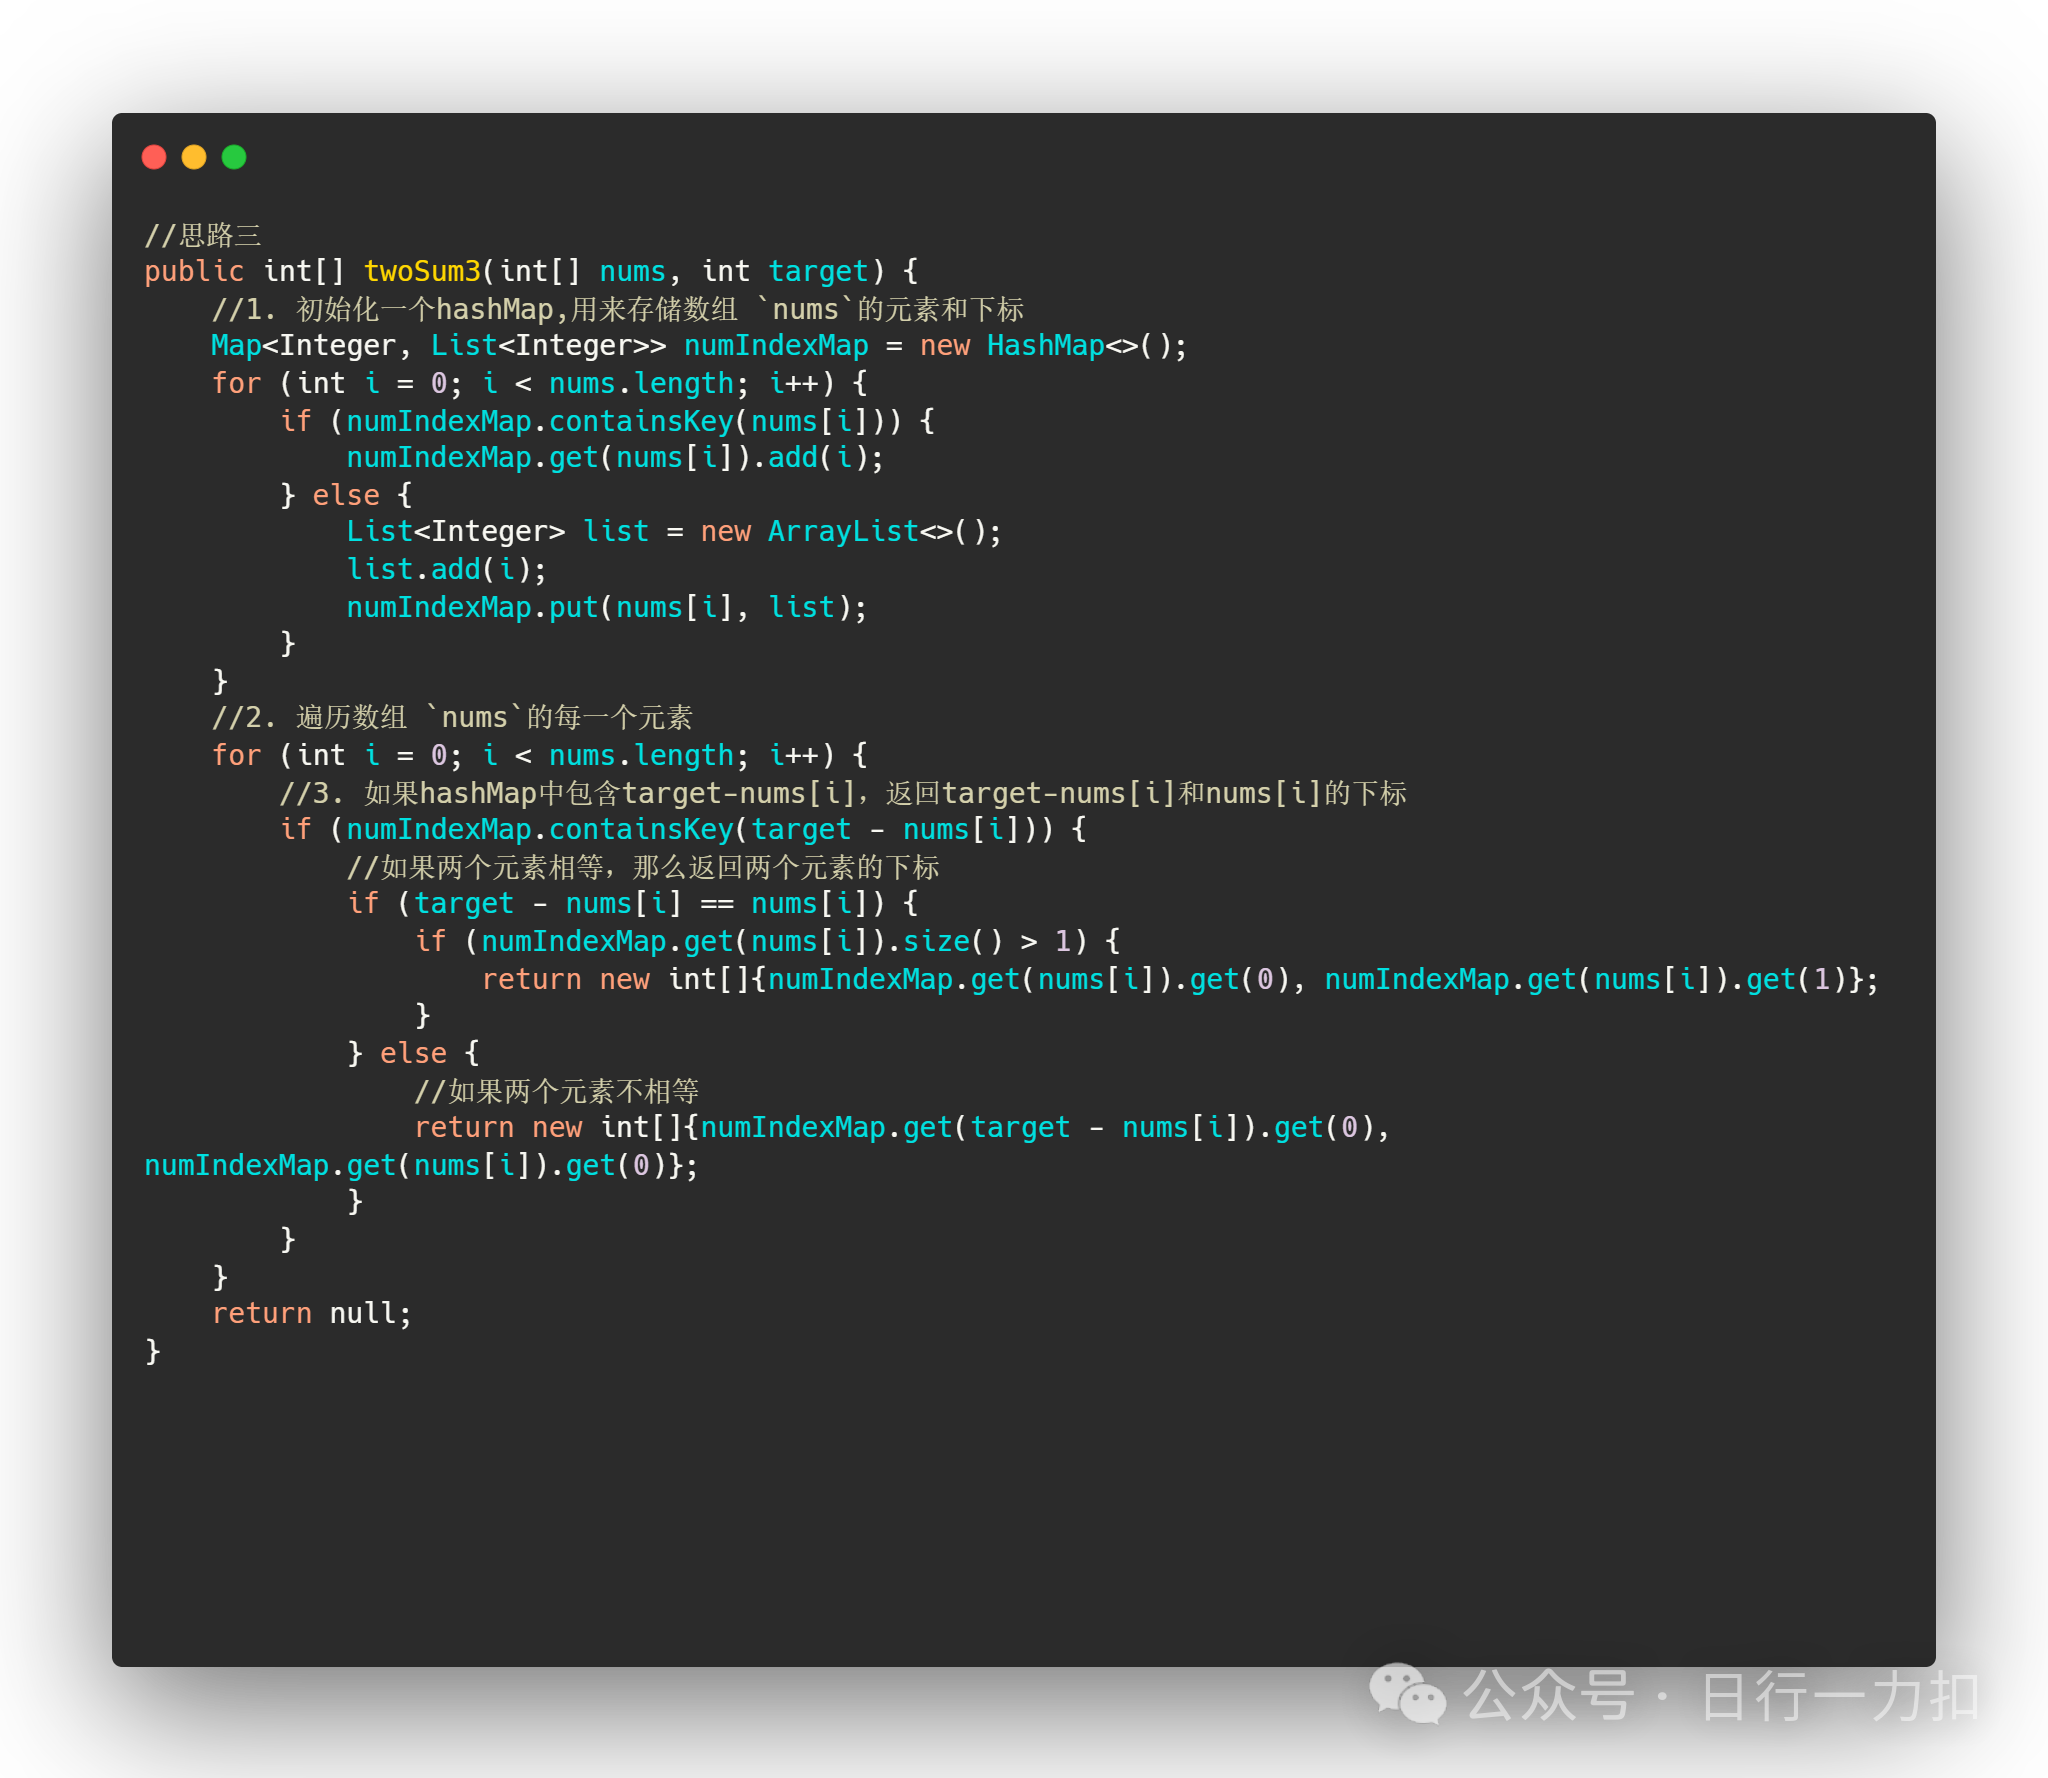Viewport: 2048px width, 1778px height.
Task: Click line 'numIndexMap.get(nums[i]).add(i);'
Action: 615,458
